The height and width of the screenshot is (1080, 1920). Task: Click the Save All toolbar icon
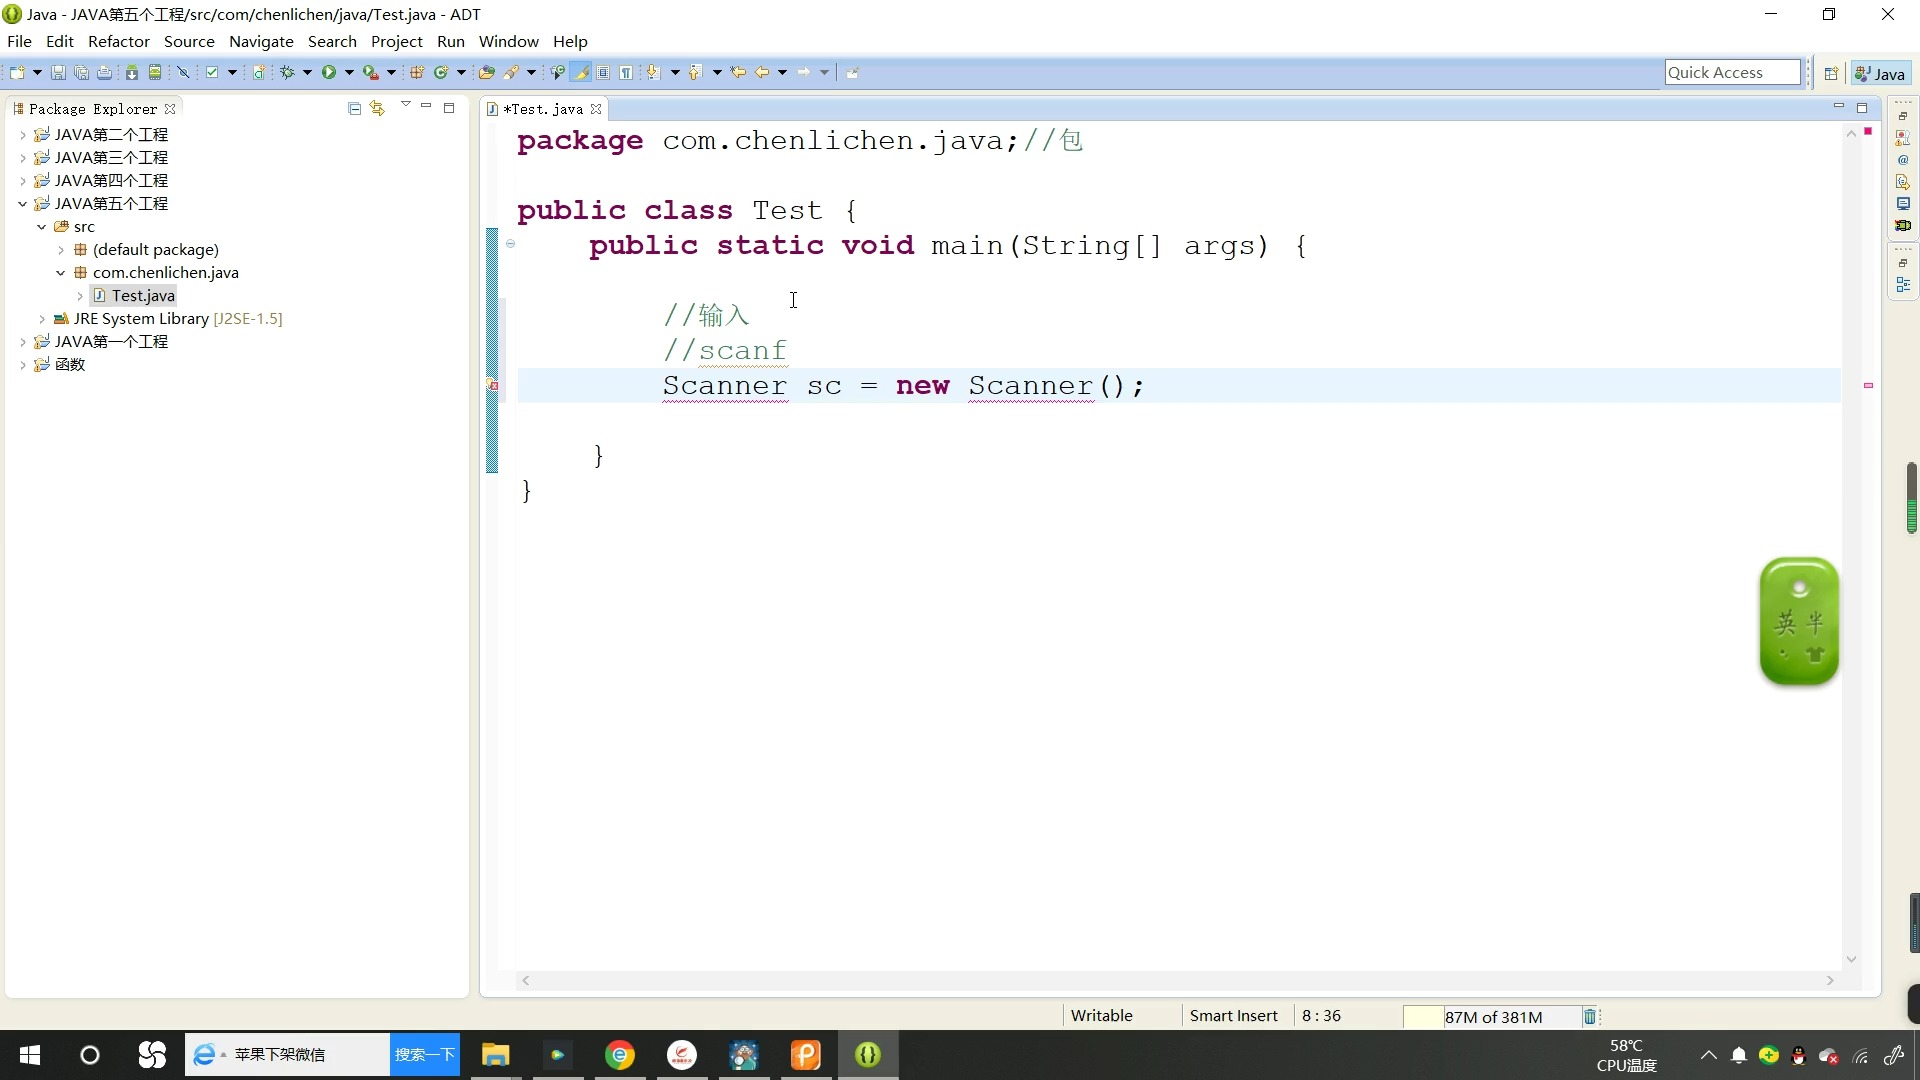pos(81,72)
